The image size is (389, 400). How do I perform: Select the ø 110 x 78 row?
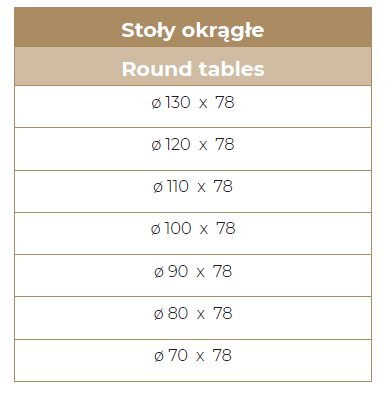pyautogui.click(x=193, y=191)
